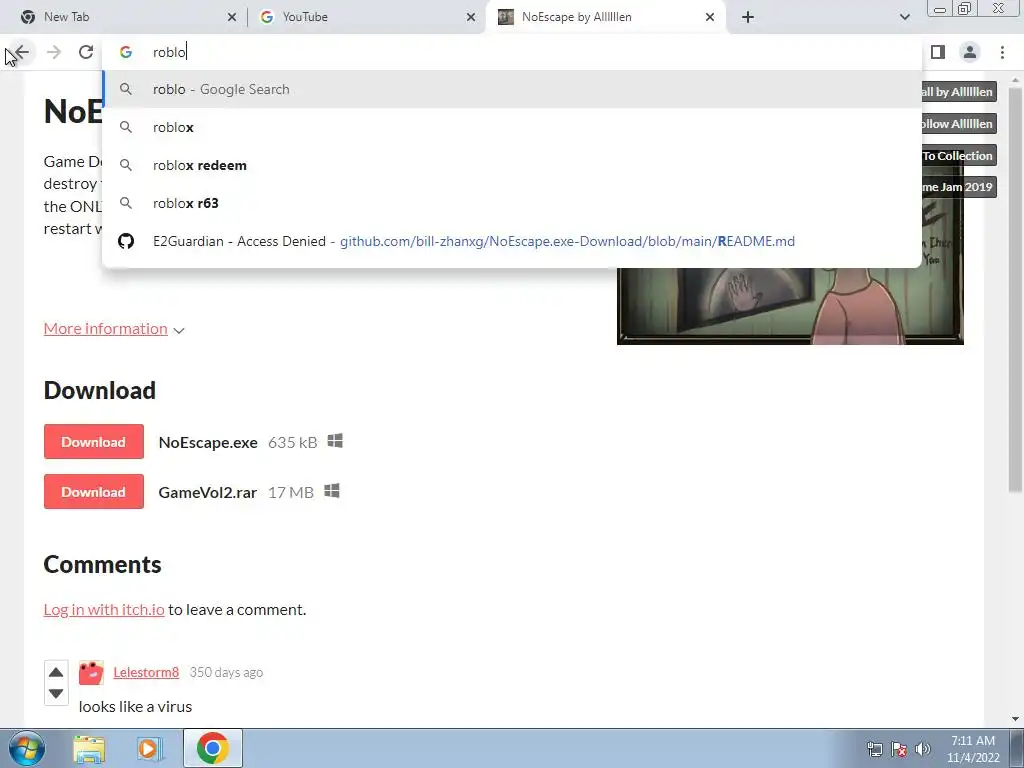Expand More information link
The height and width of the screenshot is (768, 1024).
pos(106,328)
